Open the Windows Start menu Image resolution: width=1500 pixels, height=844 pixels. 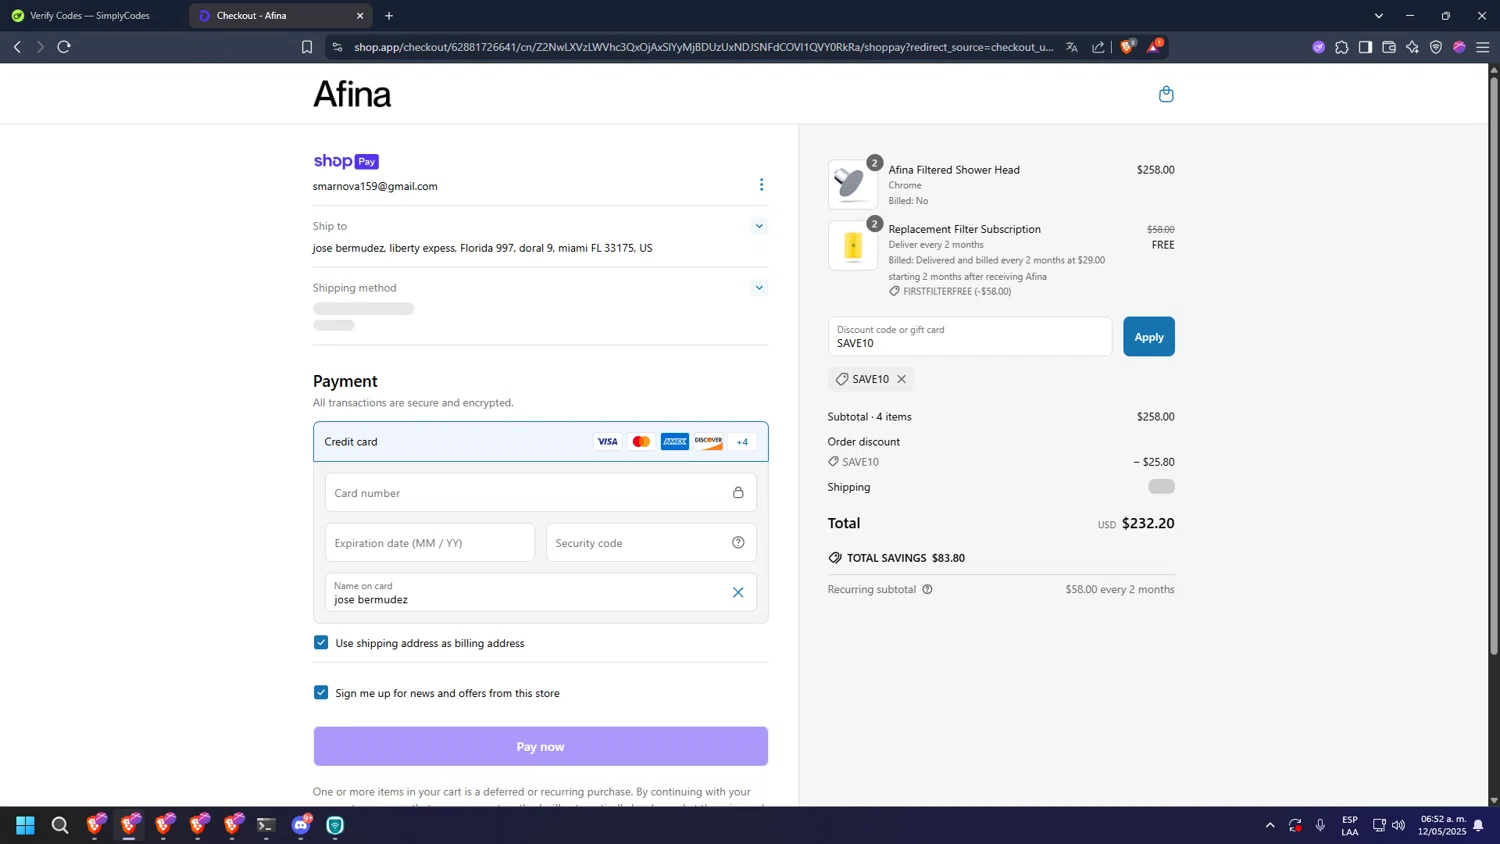[x=26, y=826]
